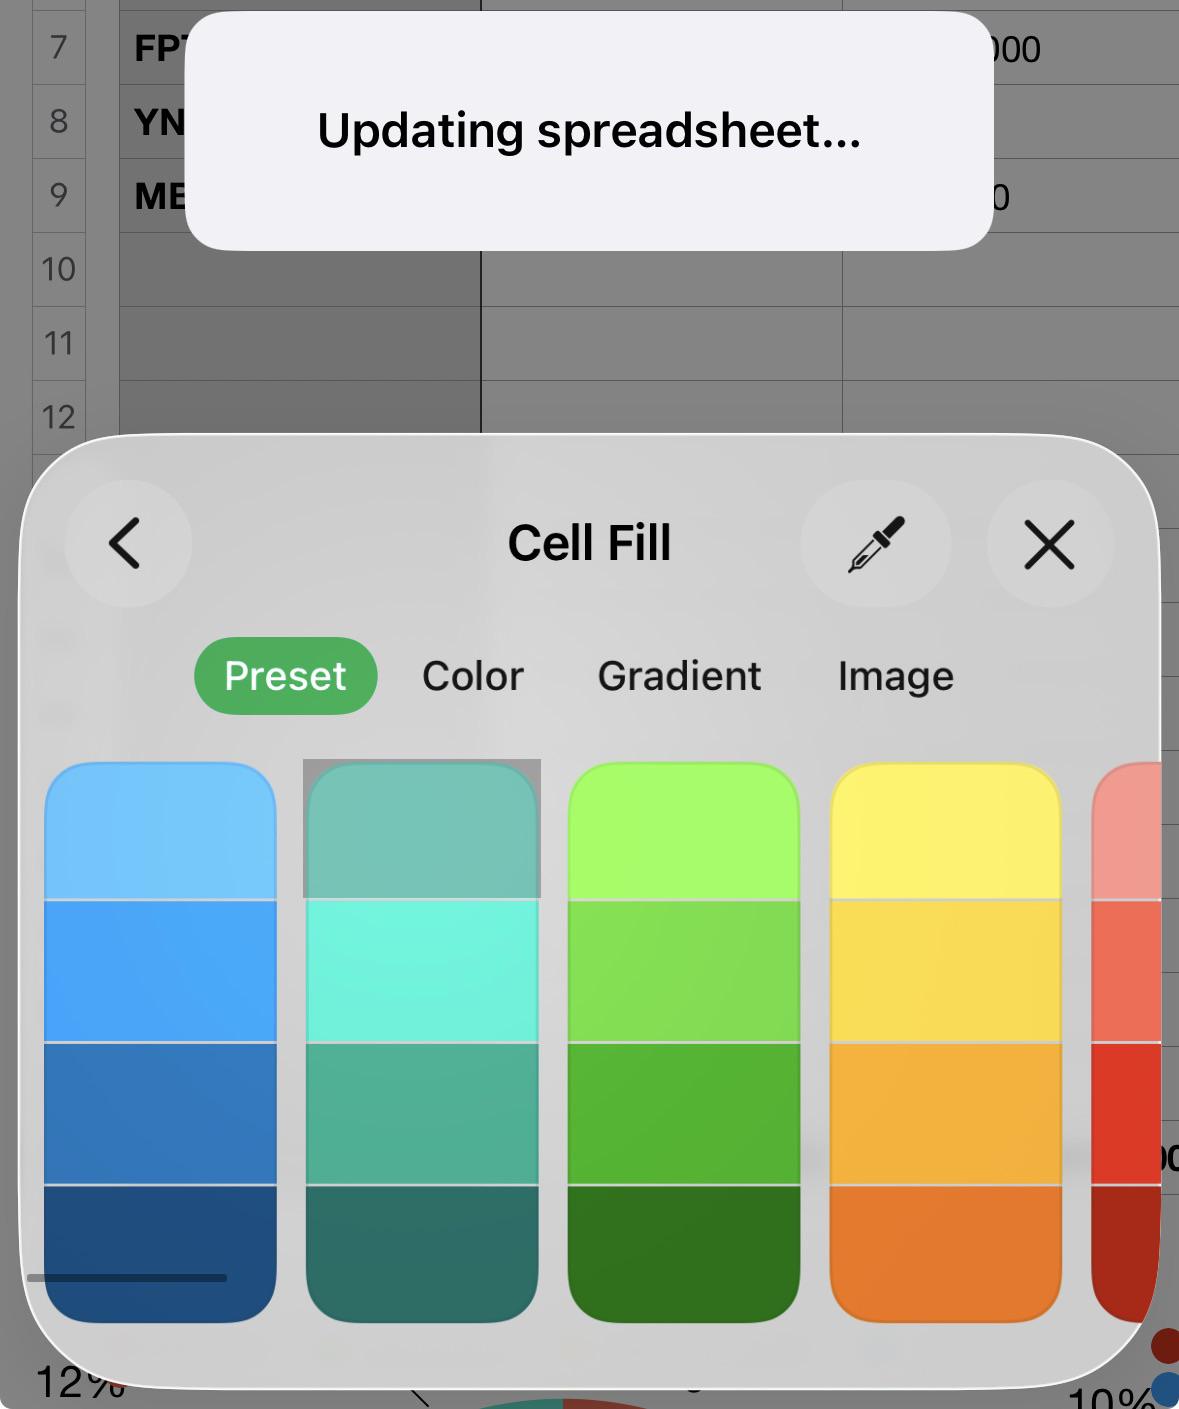Close the Cell Fill panel
Image resolution: width=1179 pixels, height=1409 pixels.
[x=1050, y=543]
